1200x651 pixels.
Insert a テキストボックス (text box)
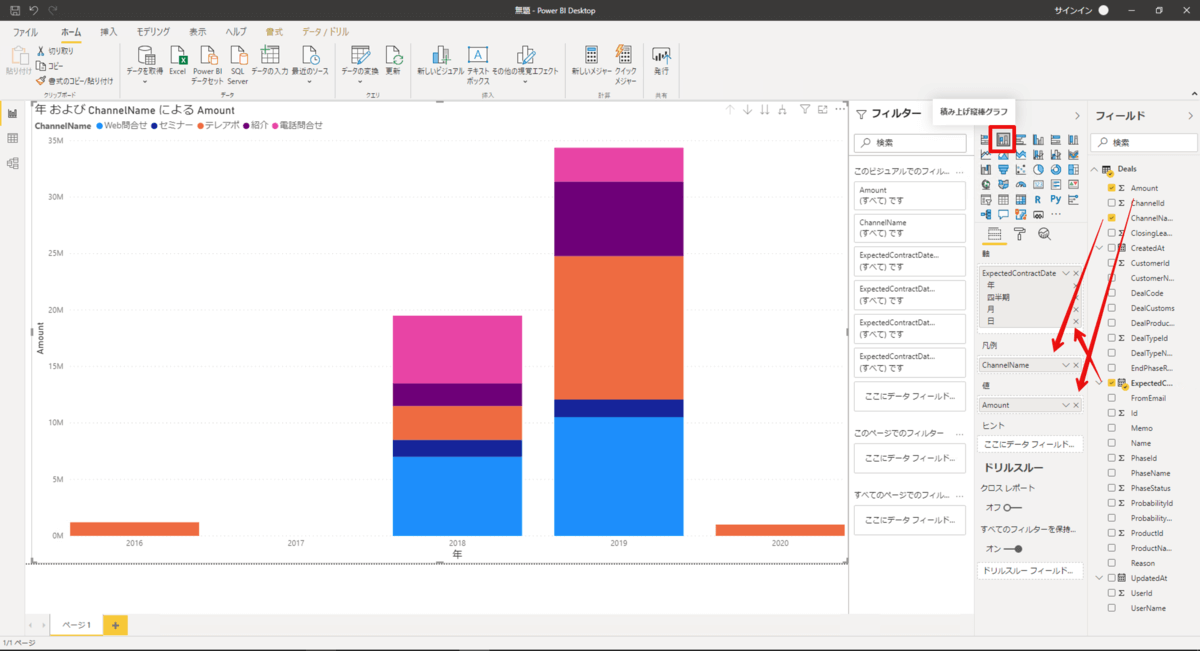click(x=478, y=59)
